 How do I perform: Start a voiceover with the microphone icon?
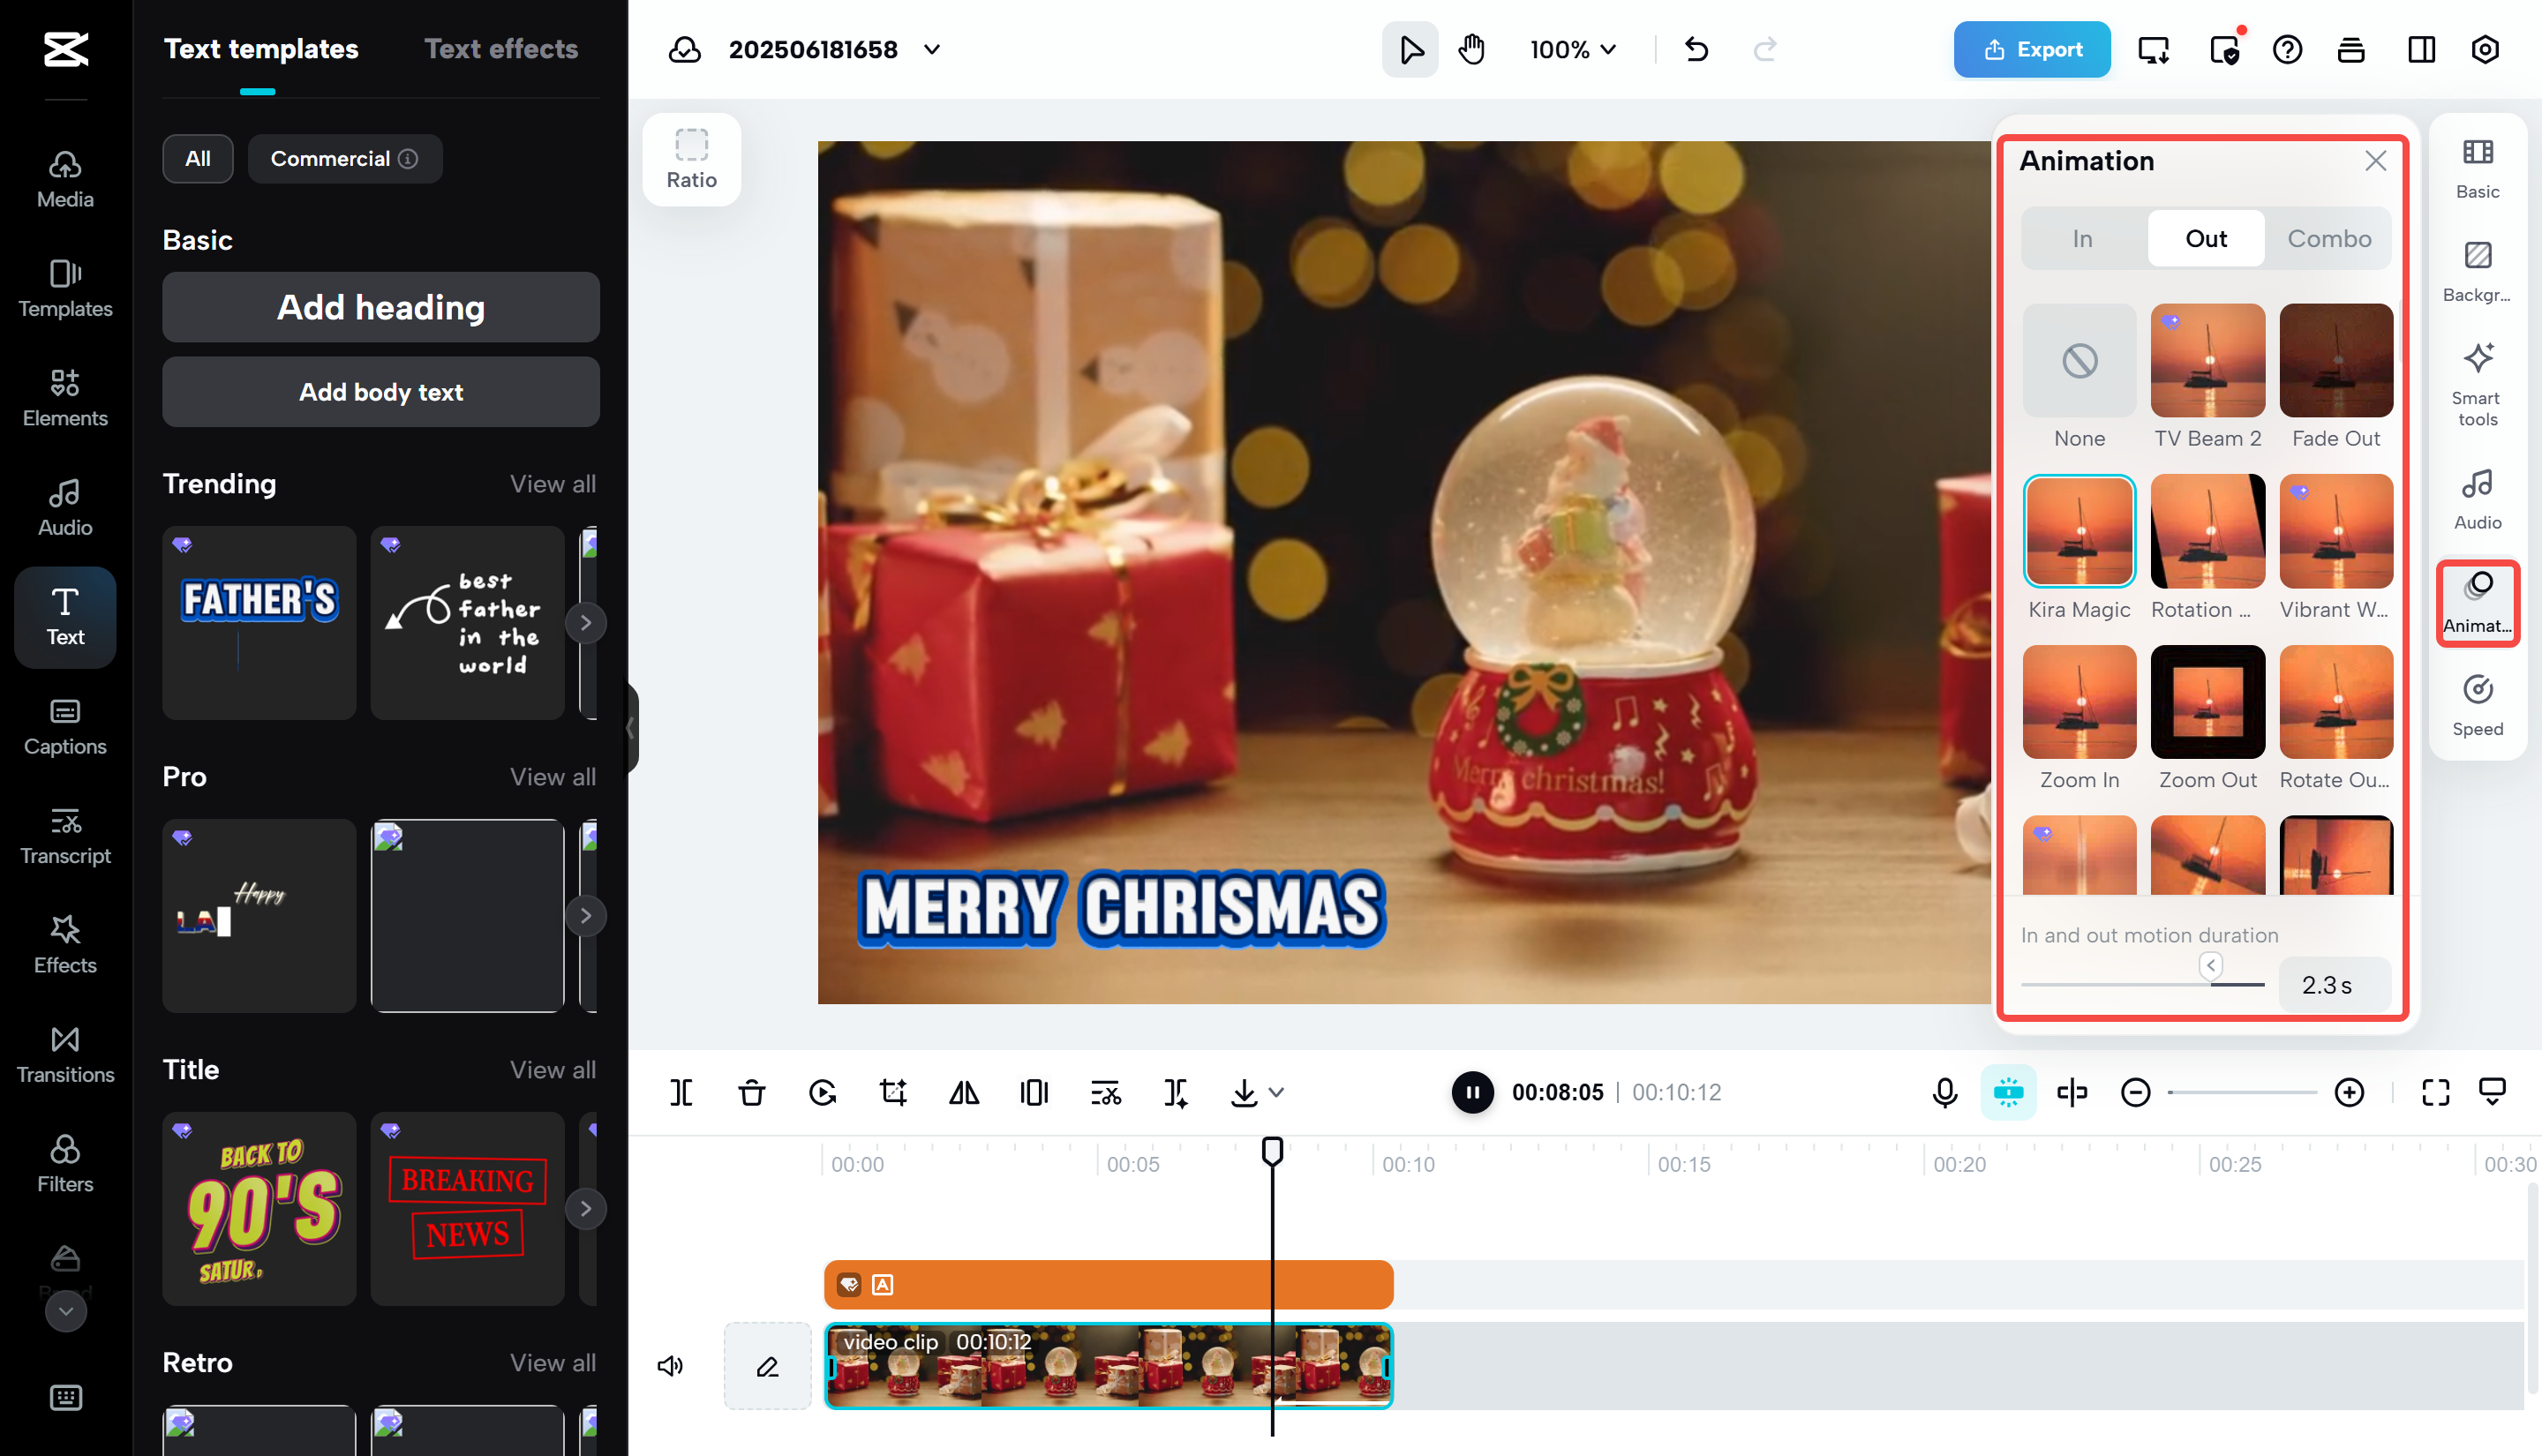coord(1943,1092)
